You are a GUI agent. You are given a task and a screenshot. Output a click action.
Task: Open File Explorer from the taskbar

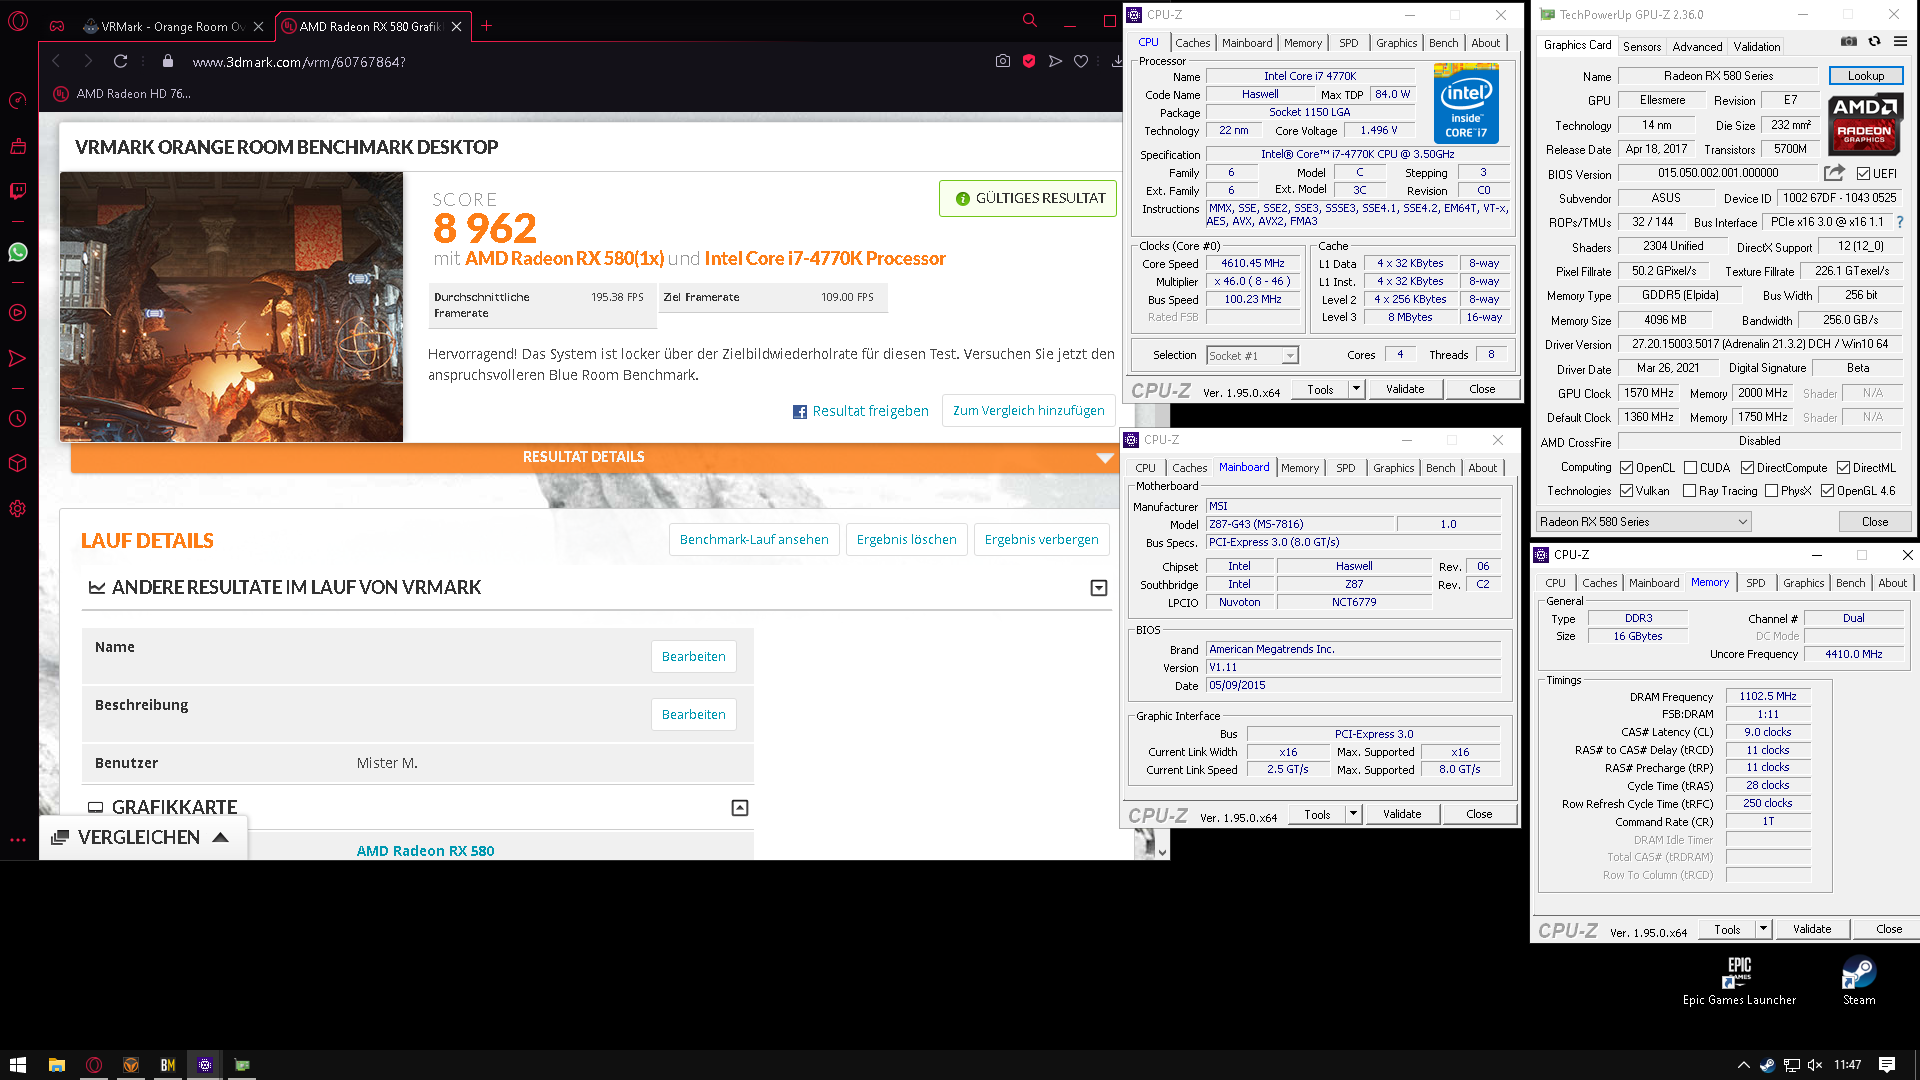[x=57, y=1065]
